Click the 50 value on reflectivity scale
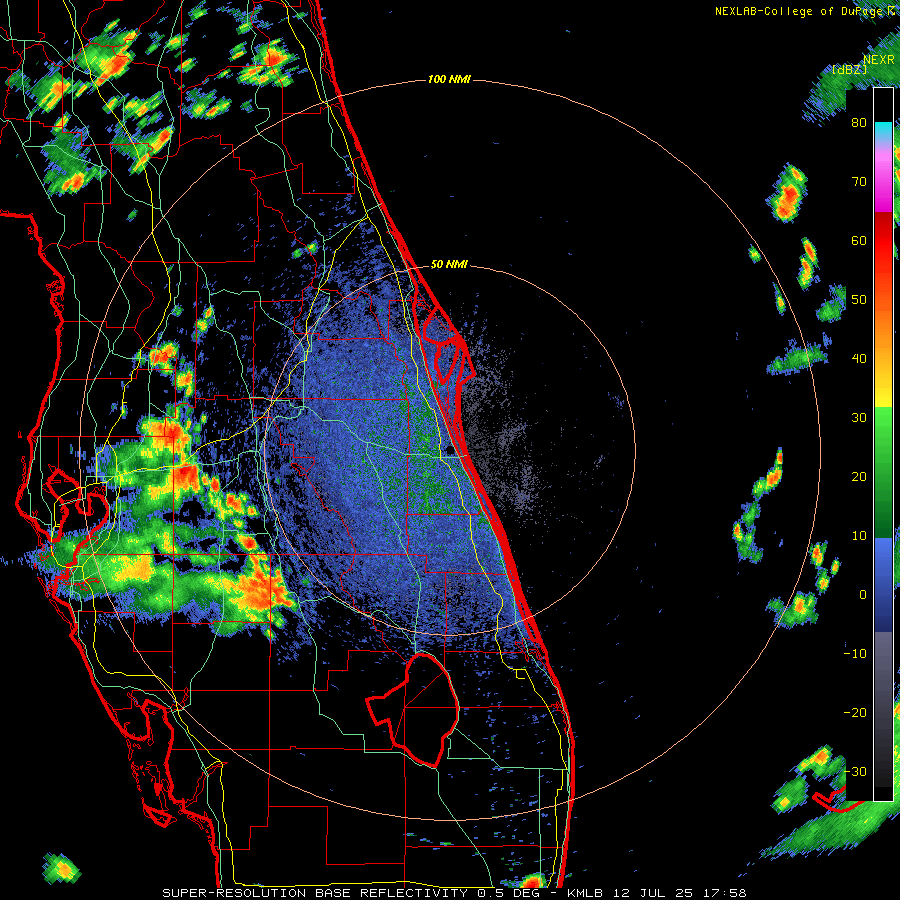 tap(859, 300)
